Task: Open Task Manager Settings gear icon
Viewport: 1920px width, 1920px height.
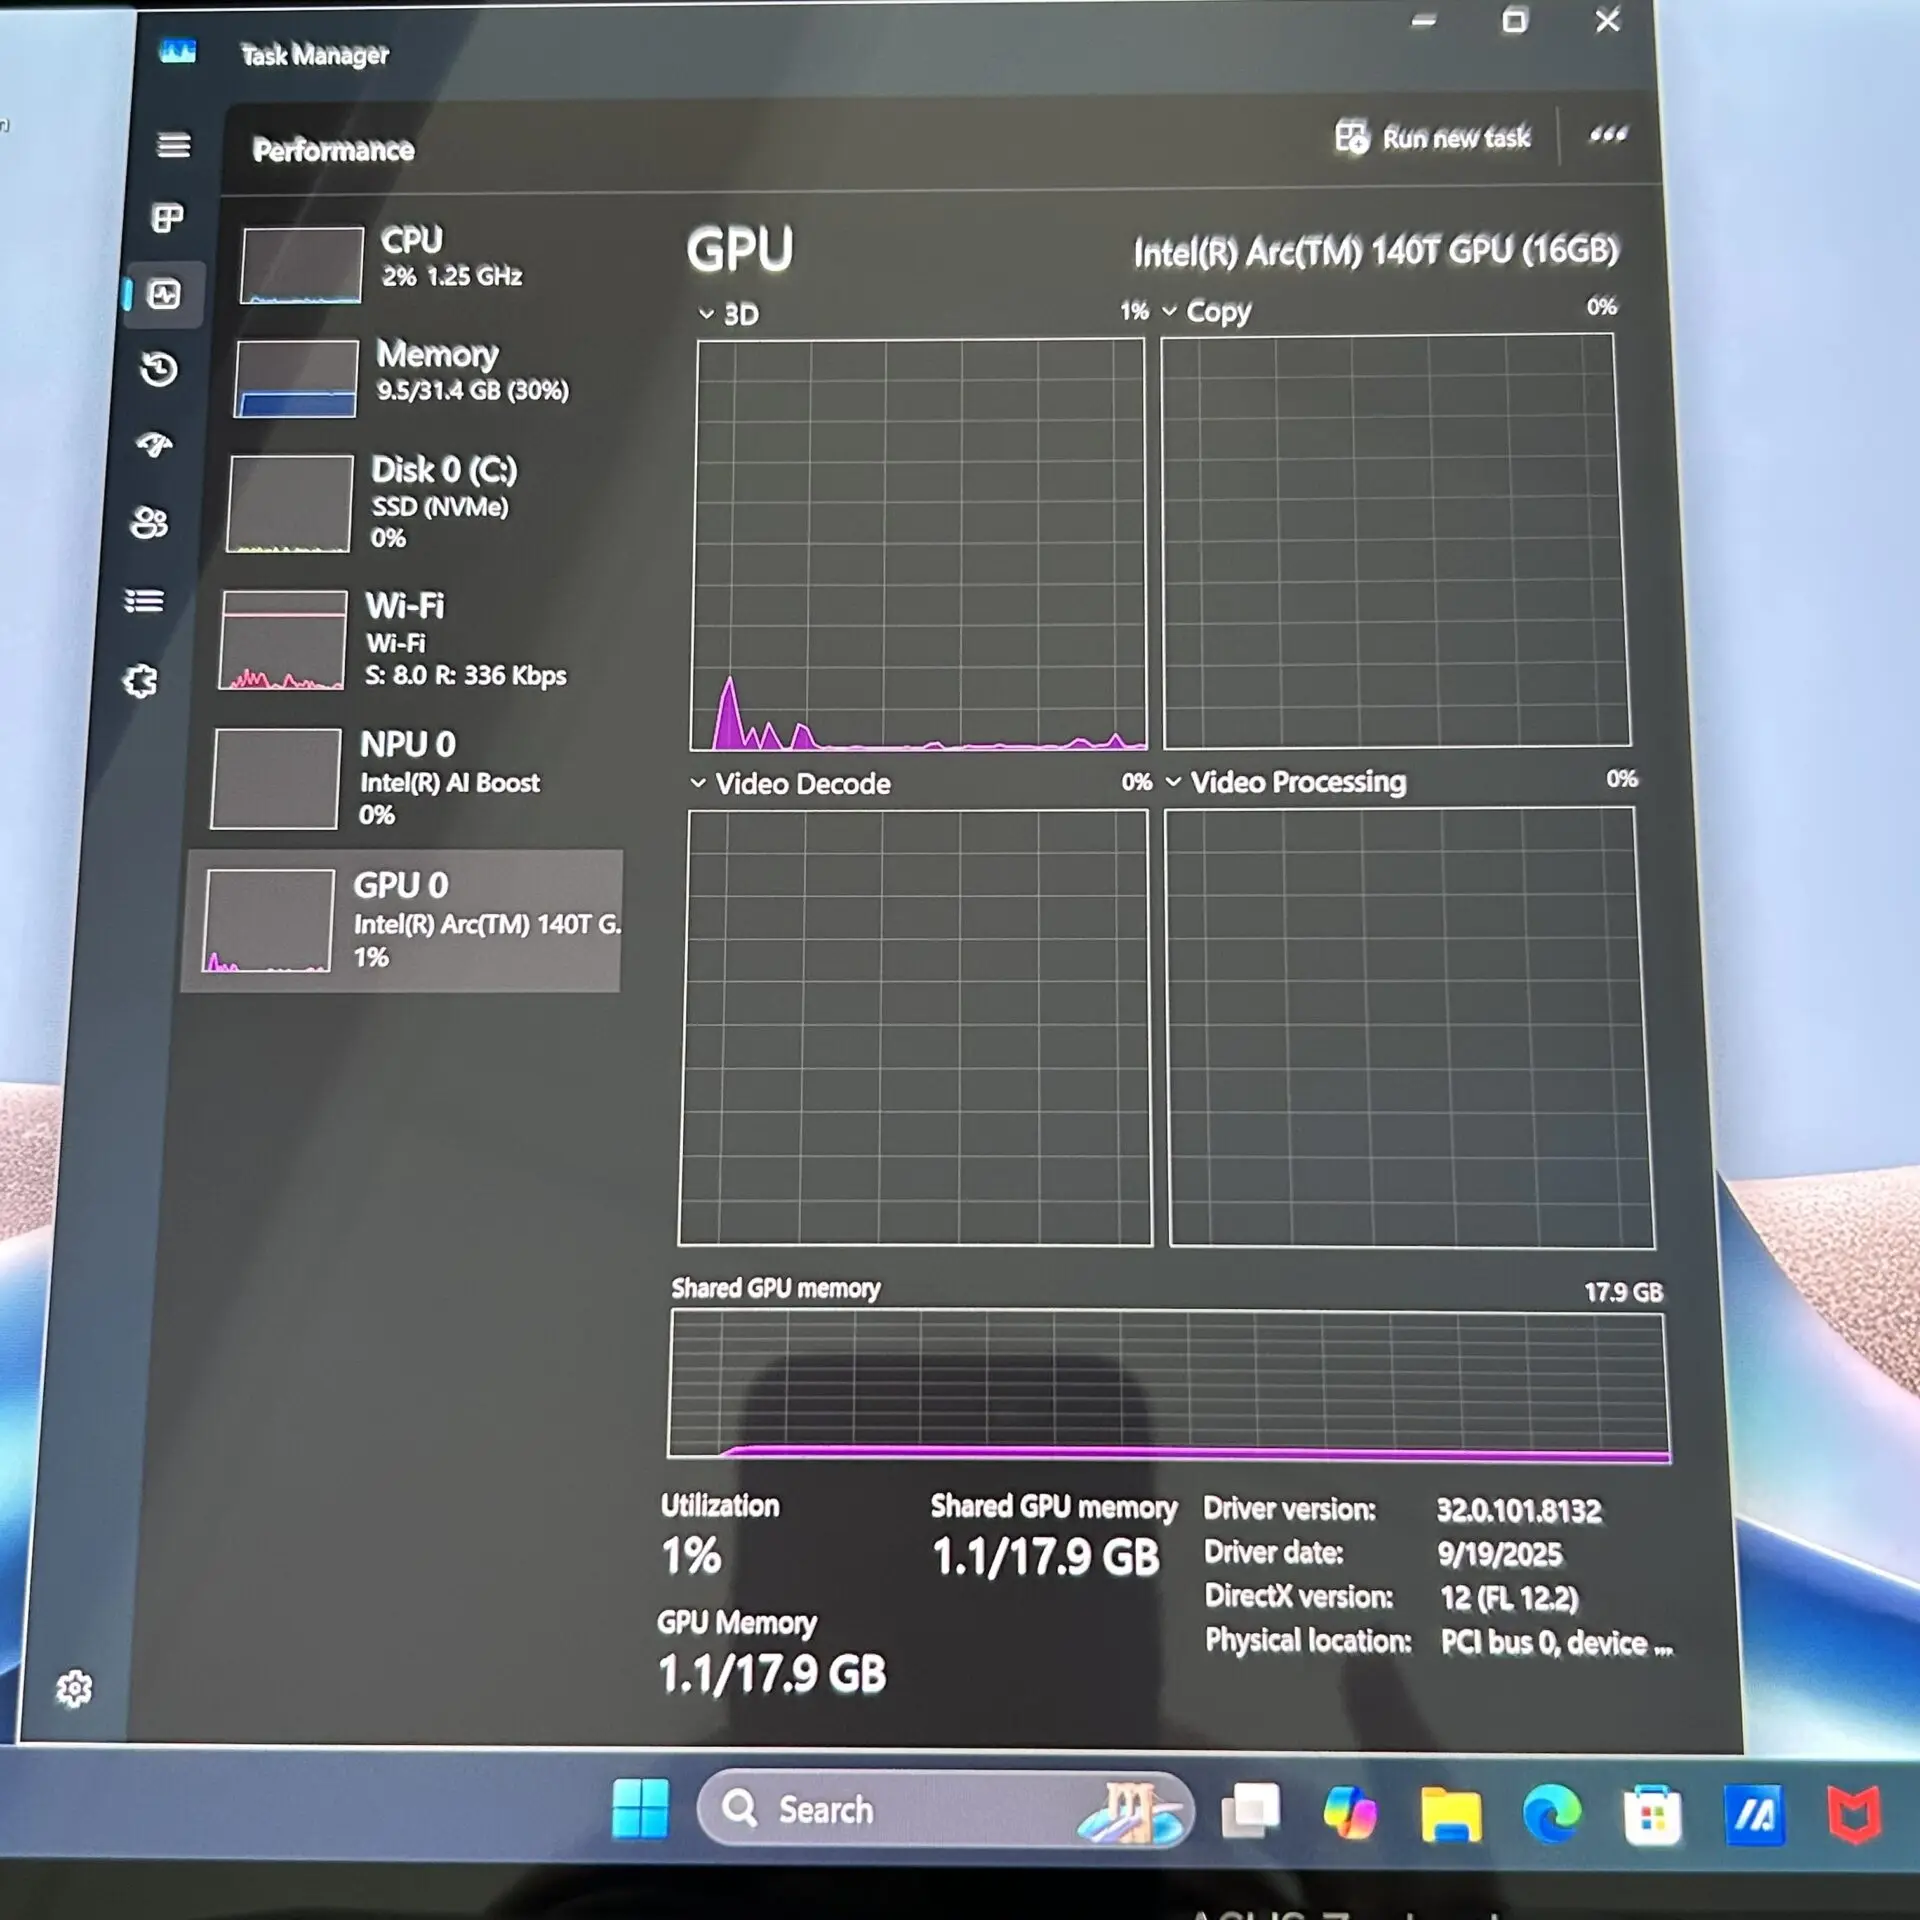Action: click(74, 1688)
